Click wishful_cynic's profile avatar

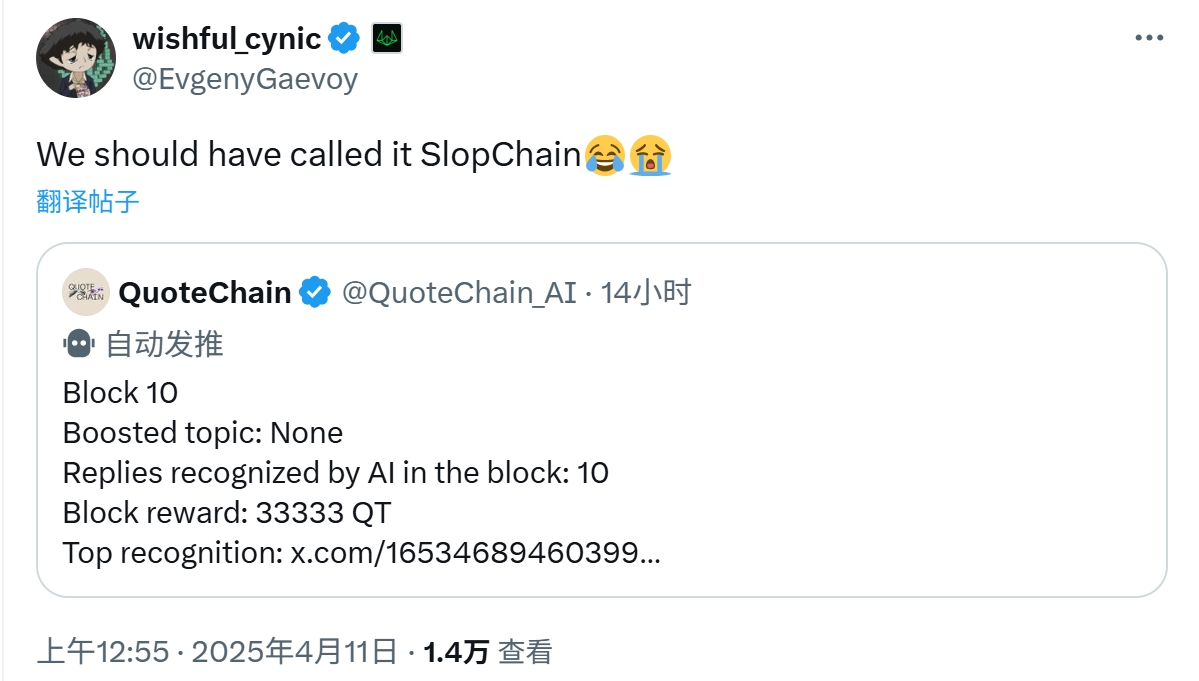[75, 57]
